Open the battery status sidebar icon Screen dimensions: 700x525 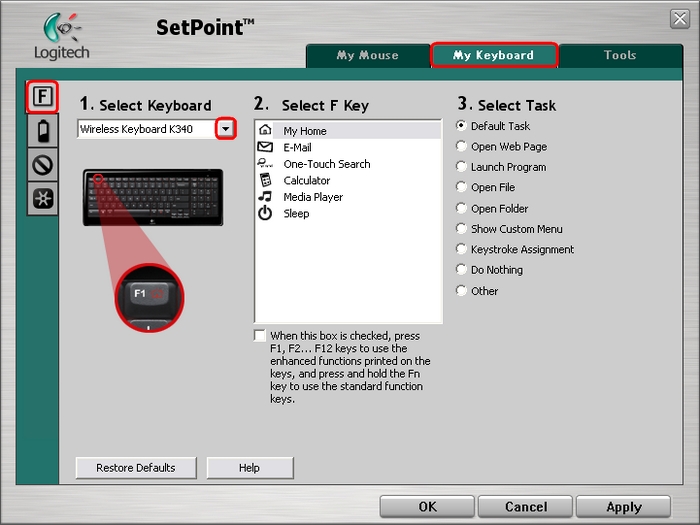[43, 131]
